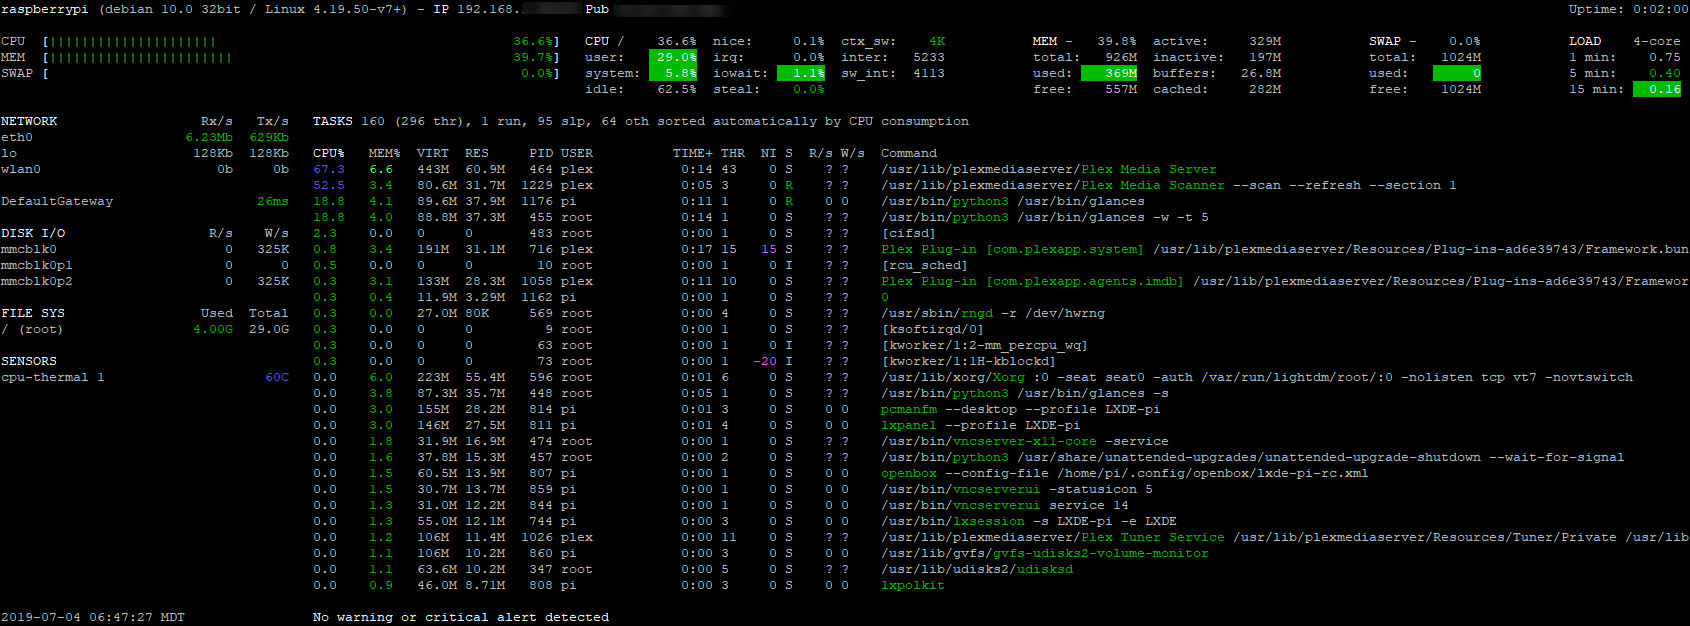Select the com.plexapp.system Plug-in process

pyautogui.click(x=1001, y=250)
